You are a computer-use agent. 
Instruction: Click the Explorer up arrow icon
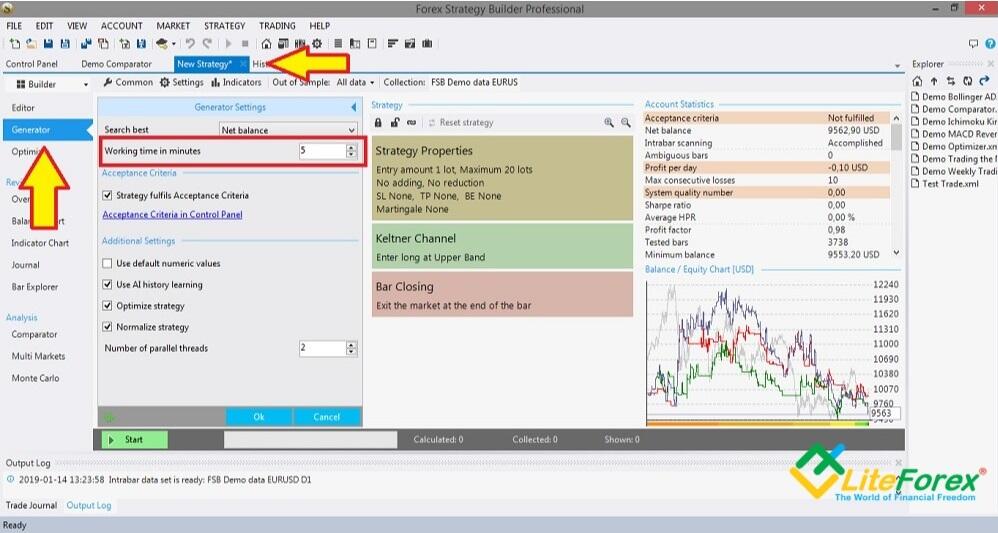934,81
